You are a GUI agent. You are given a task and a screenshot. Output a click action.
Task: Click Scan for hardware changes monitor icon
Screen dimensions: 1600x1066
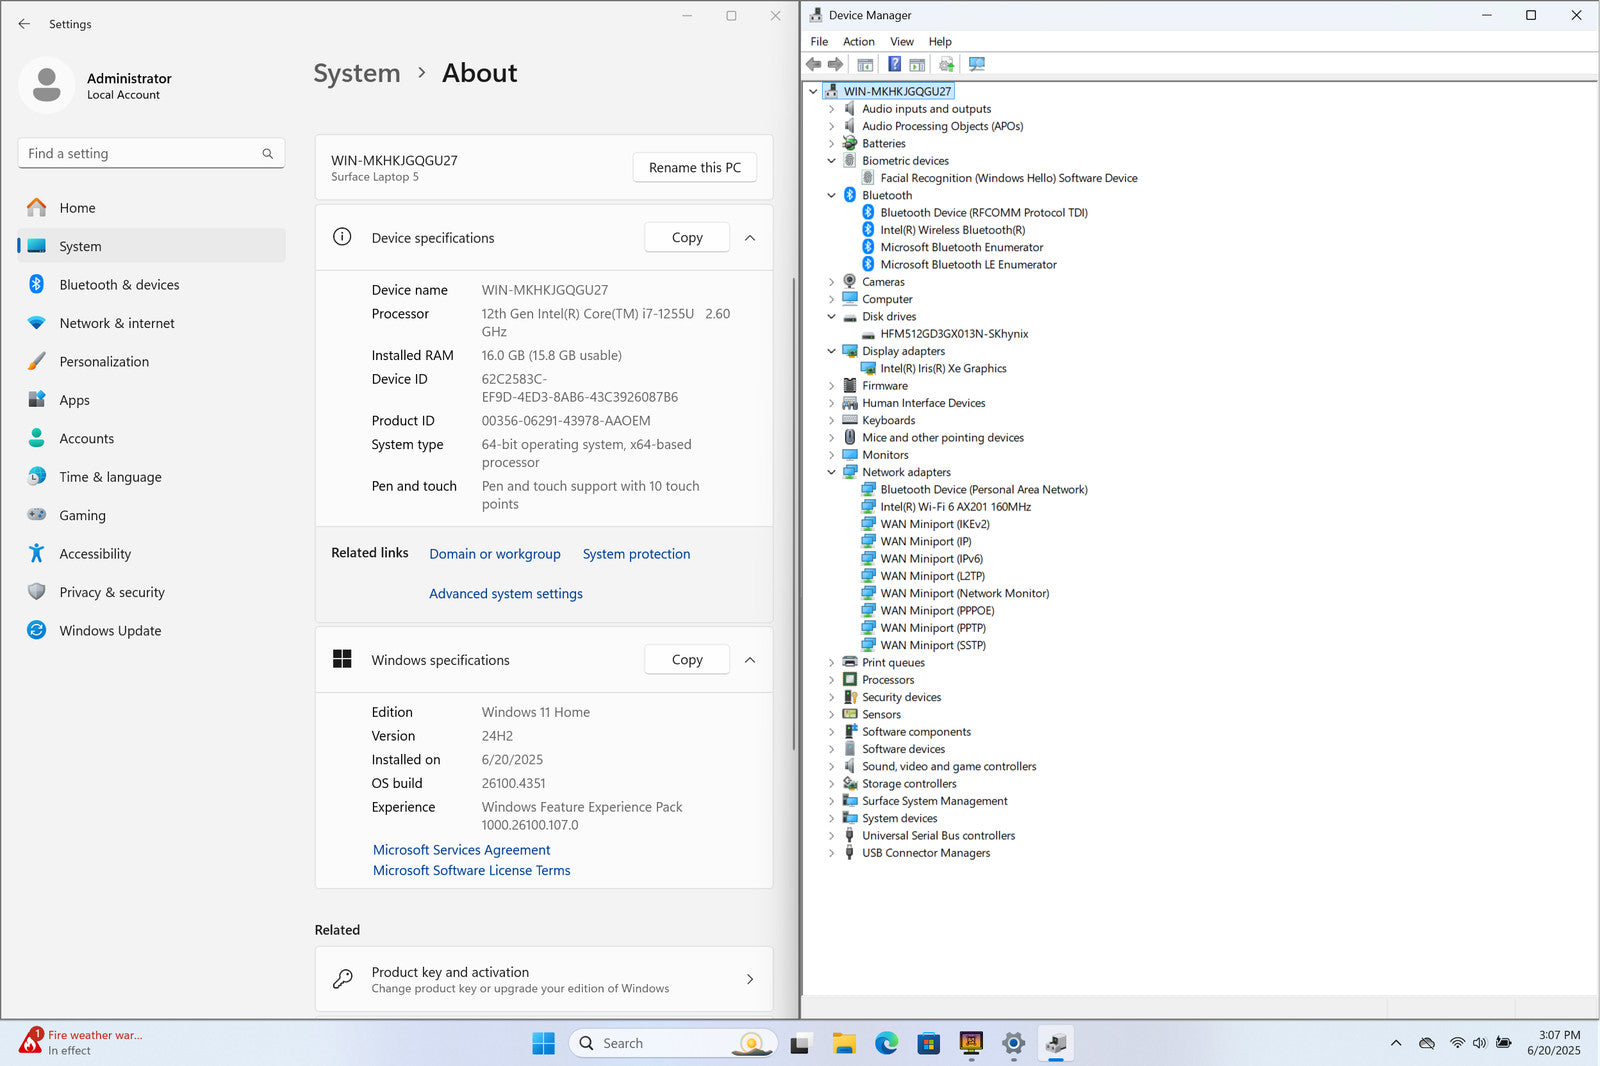click(977, 64)
